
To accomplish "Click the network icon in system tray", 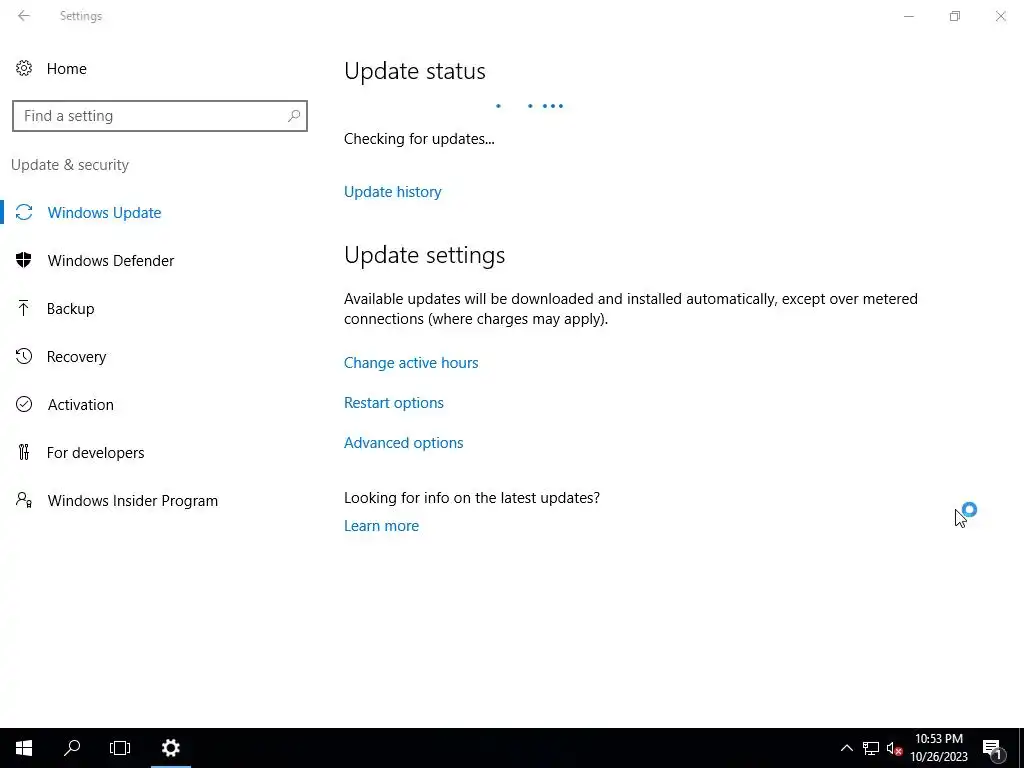I will (x=871, y=748).
